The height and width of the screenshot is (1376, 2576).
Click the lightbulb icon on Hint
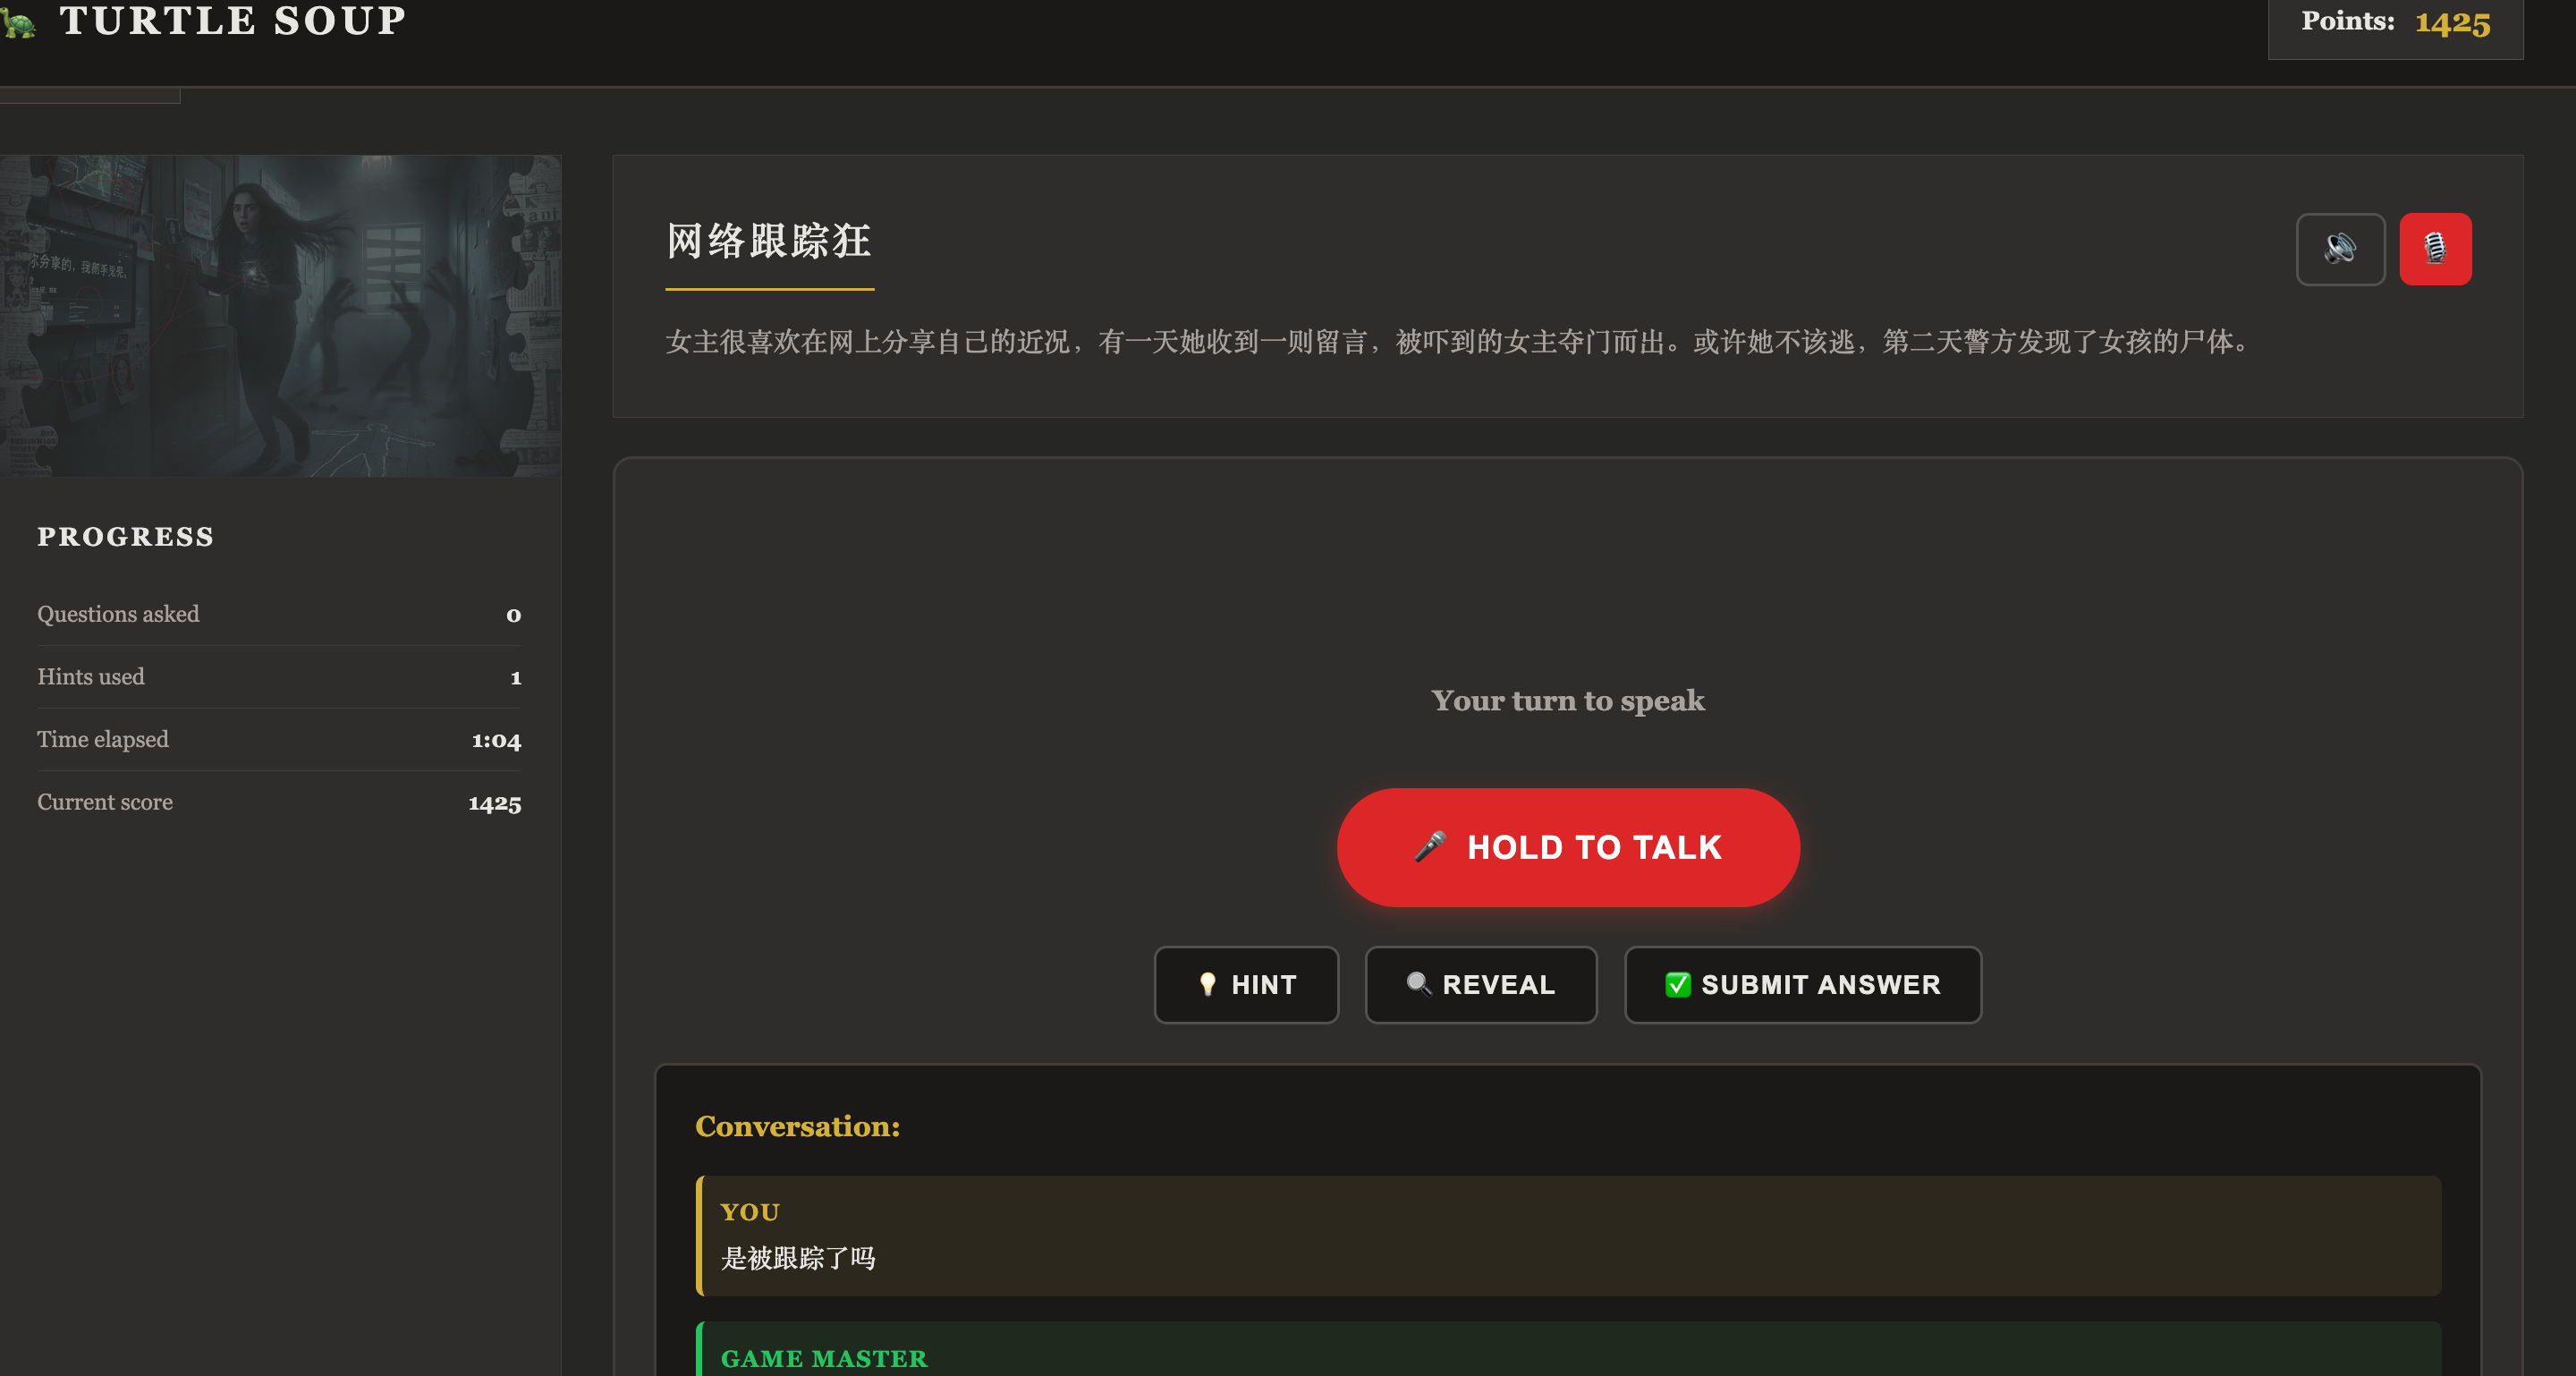[1207, 985]
